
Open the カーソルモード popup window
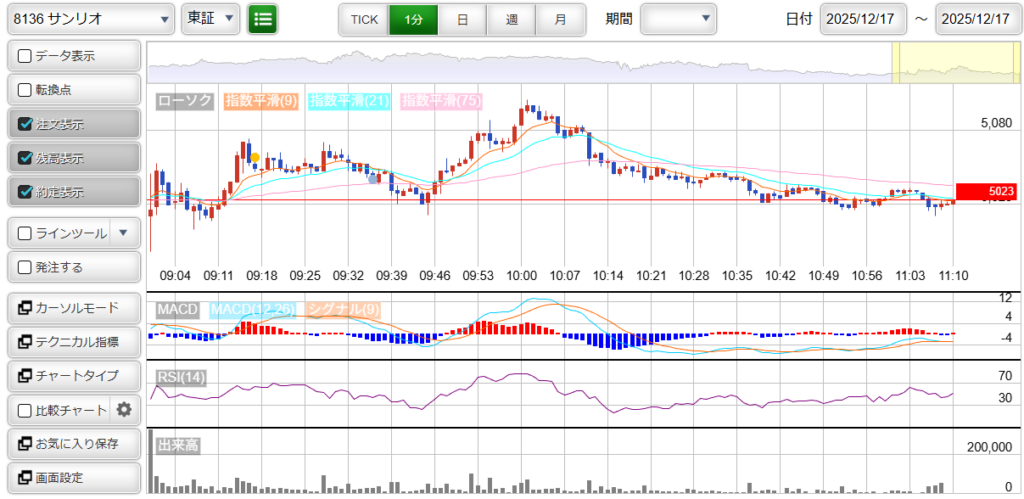[72, 307]
